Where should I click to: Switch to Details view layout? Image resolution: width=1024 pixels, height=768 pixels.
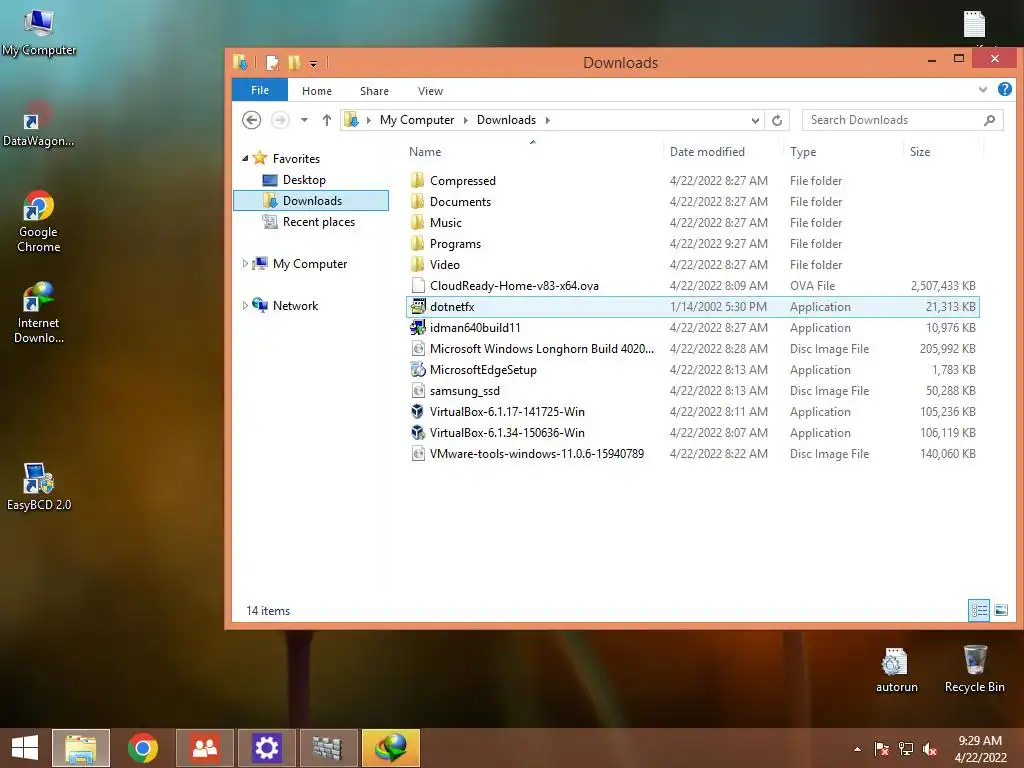[x=979, y=611]
